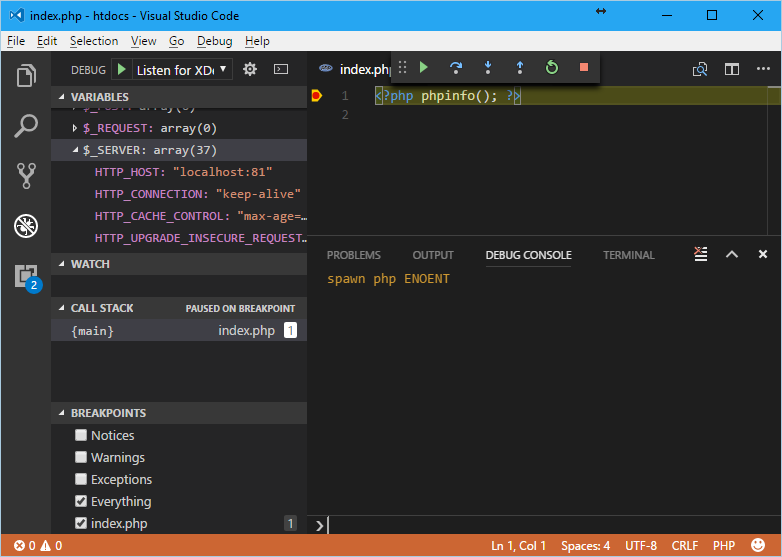
Task: Collapse the Breakpoints section
Action: (179, 413)
